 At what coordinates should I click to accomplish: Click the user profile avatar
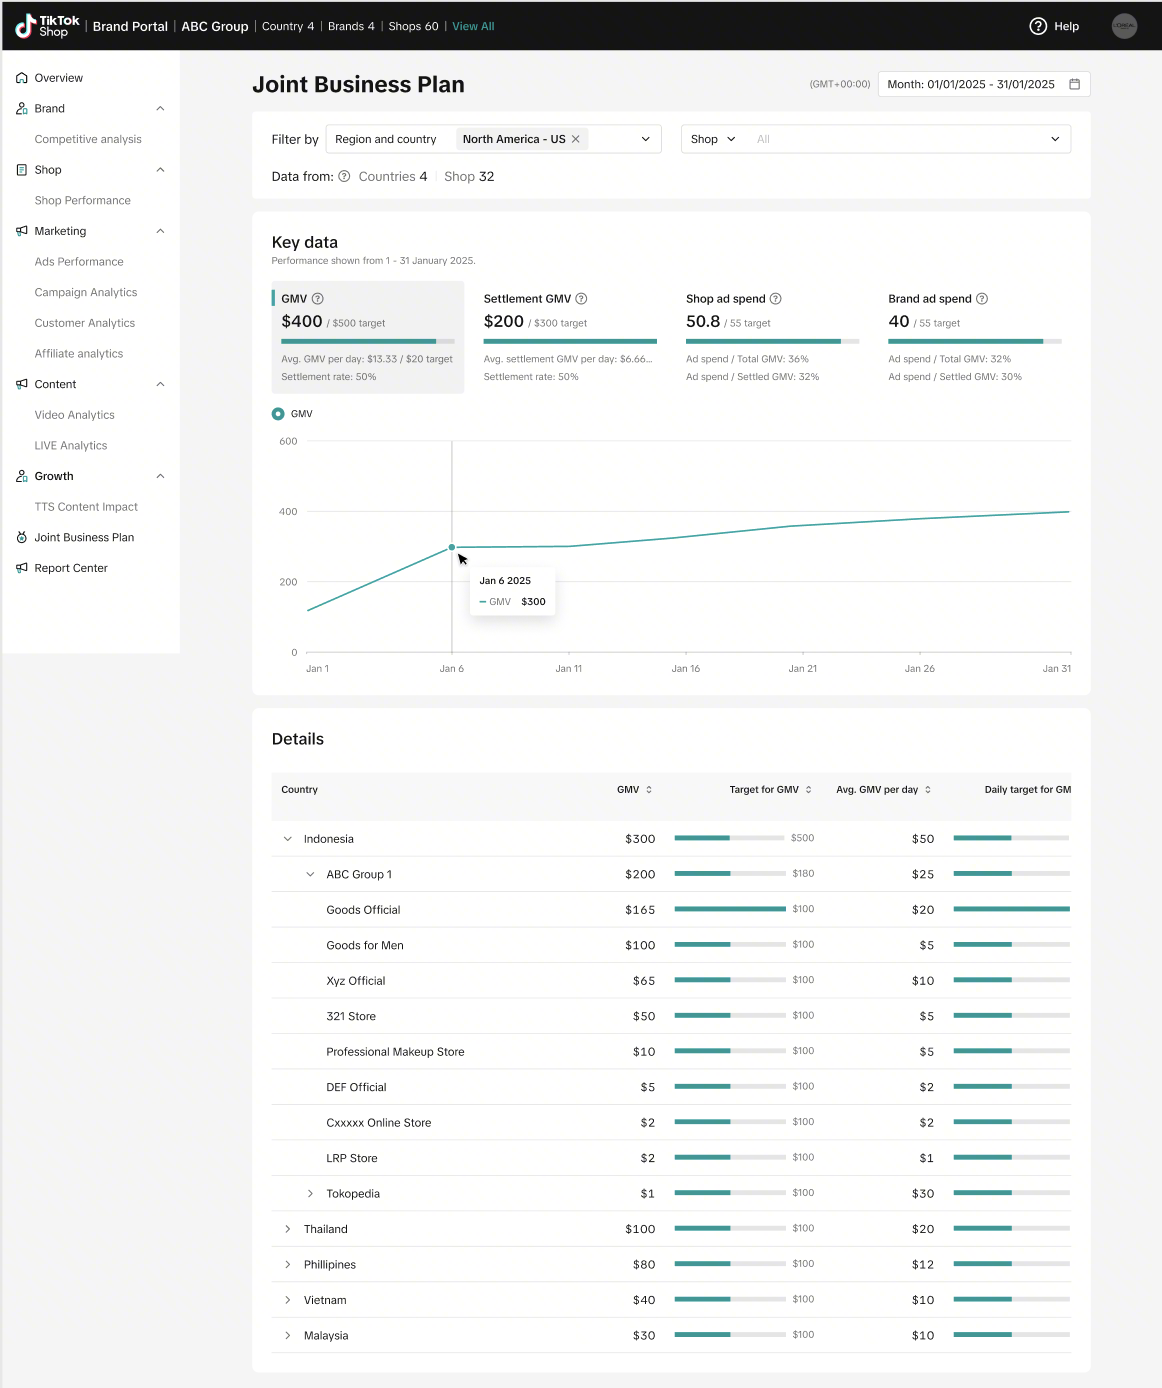pyautogui.click(x=1124, y=26)
